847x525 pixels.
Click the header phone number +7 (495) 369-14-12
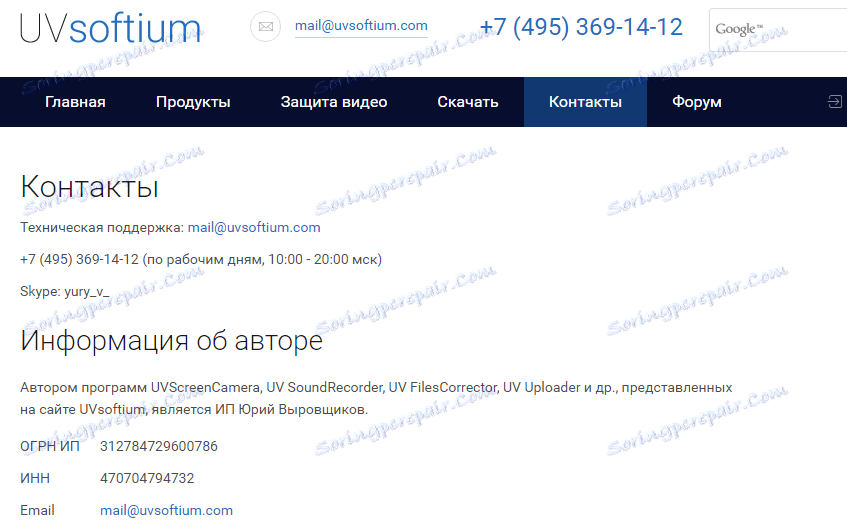click(581, 26)
